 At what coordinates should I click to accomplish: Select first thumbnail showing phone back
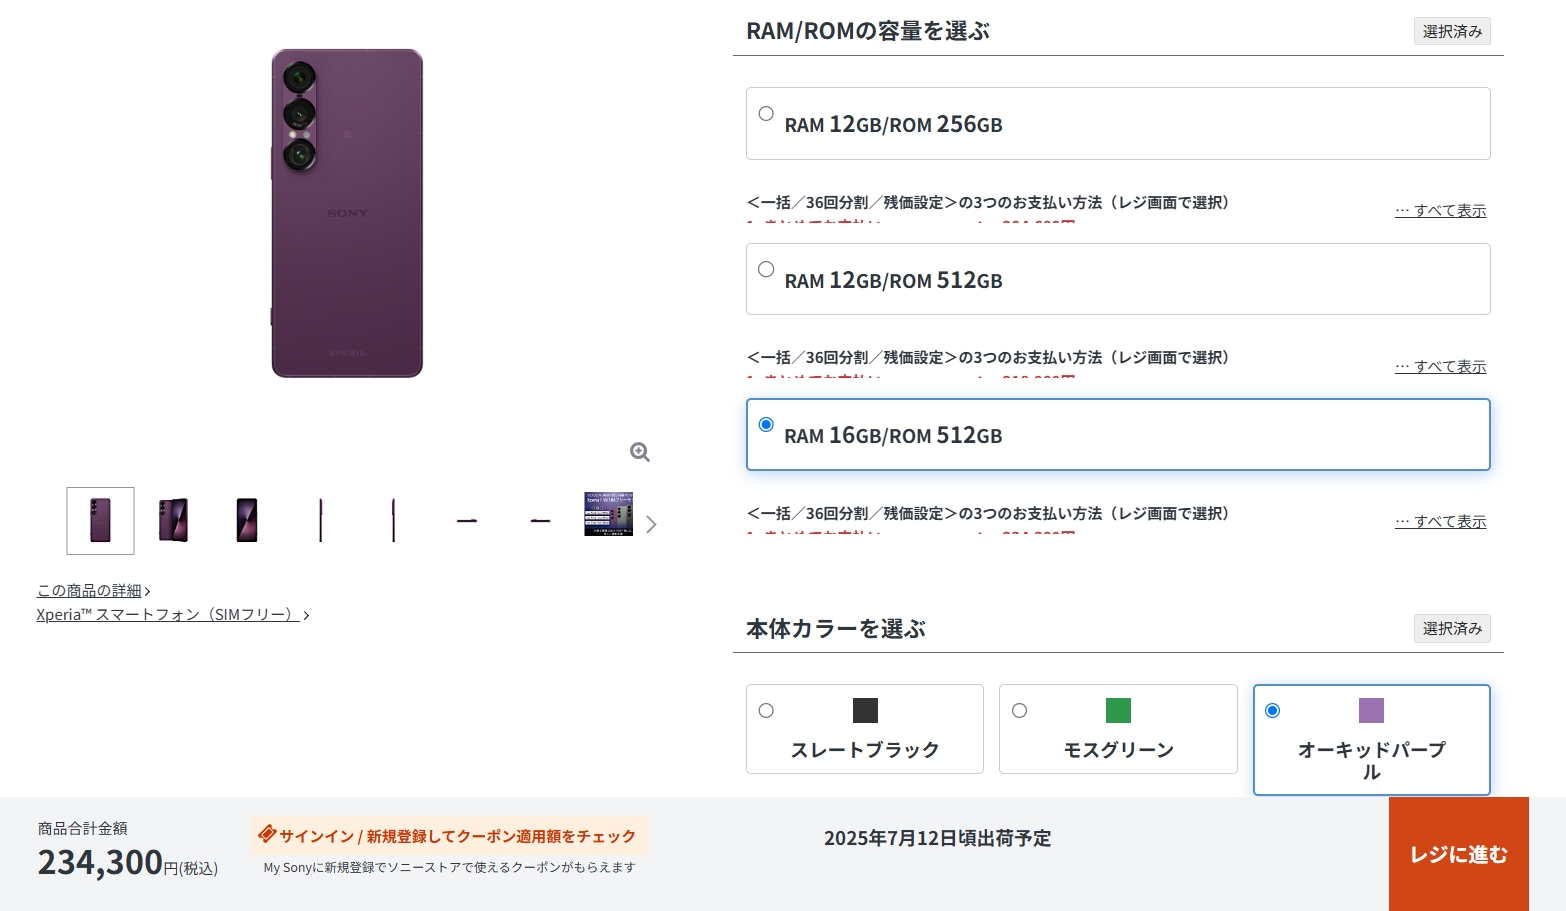(100, 520)
